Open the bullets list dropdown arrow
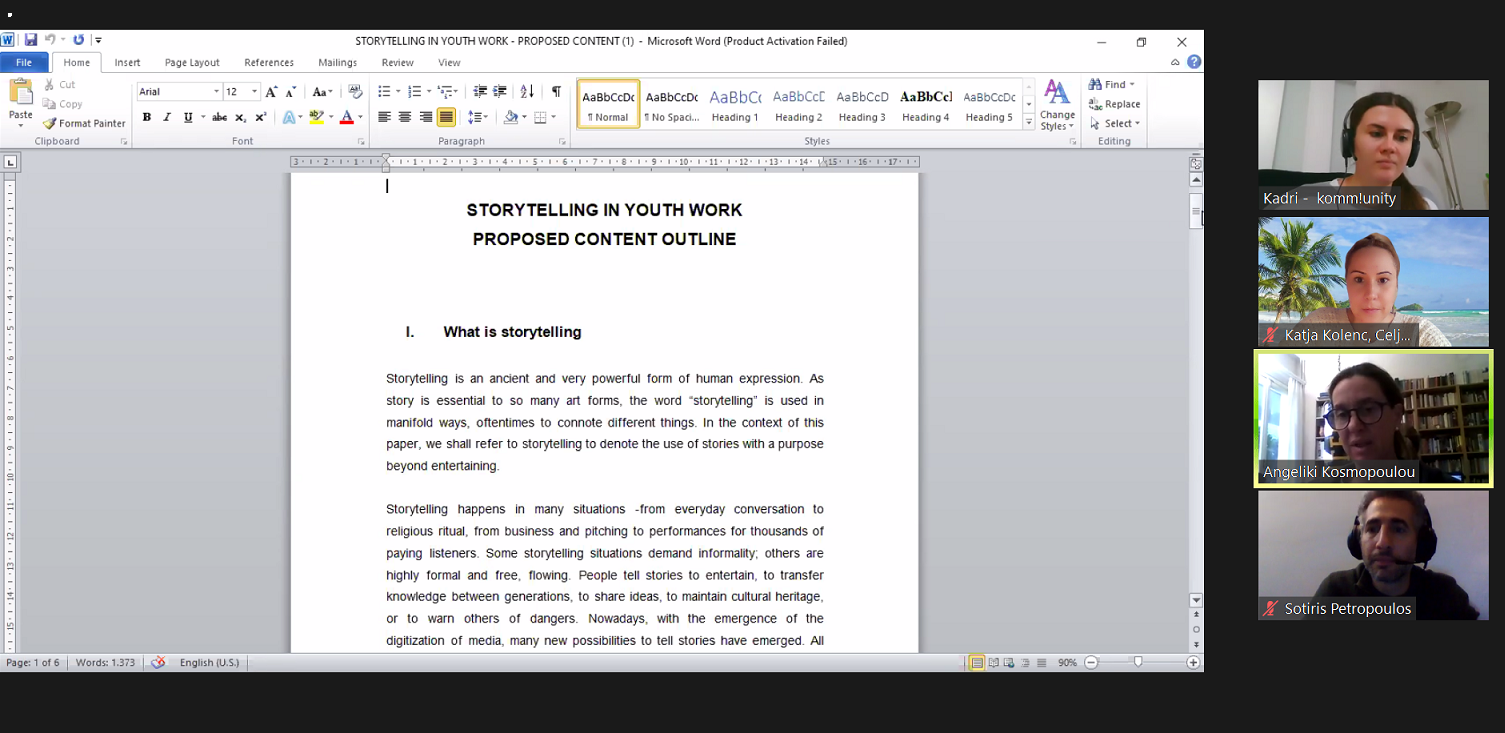Screen dimensions: 1505x733 [398, 92]
